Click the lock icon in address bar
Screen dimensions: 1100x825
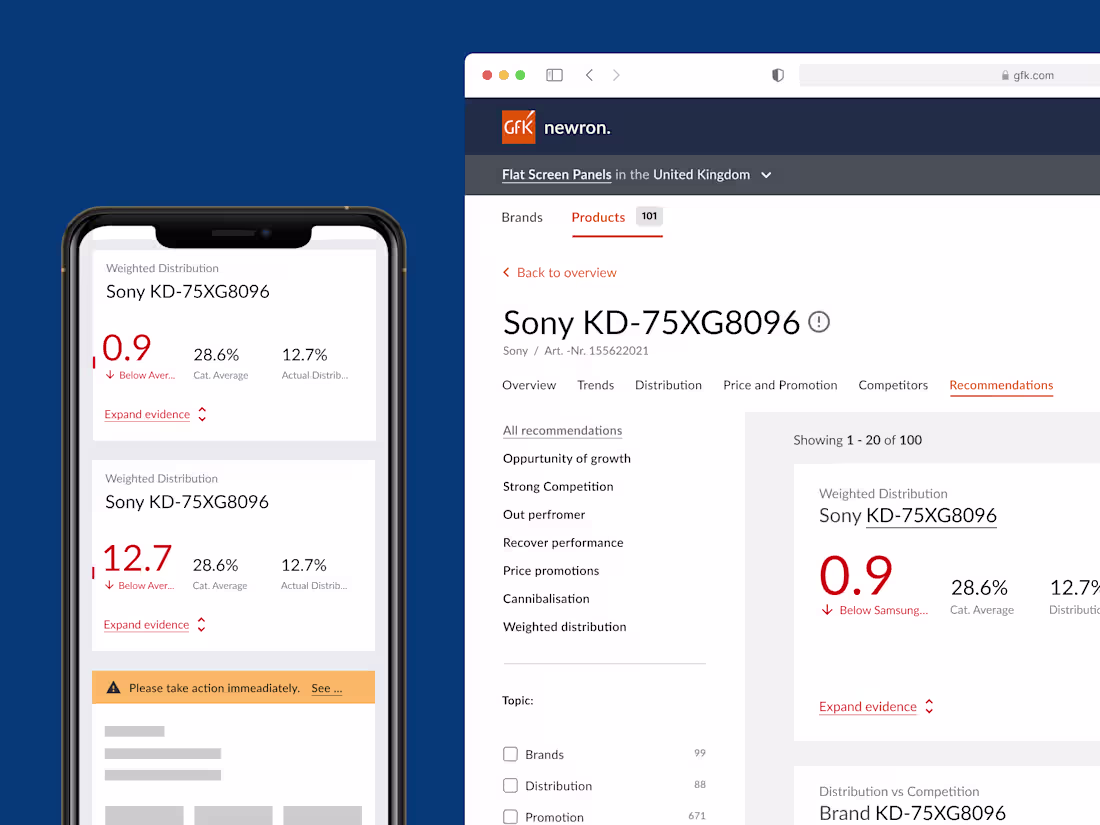[x=1005, y=75]
